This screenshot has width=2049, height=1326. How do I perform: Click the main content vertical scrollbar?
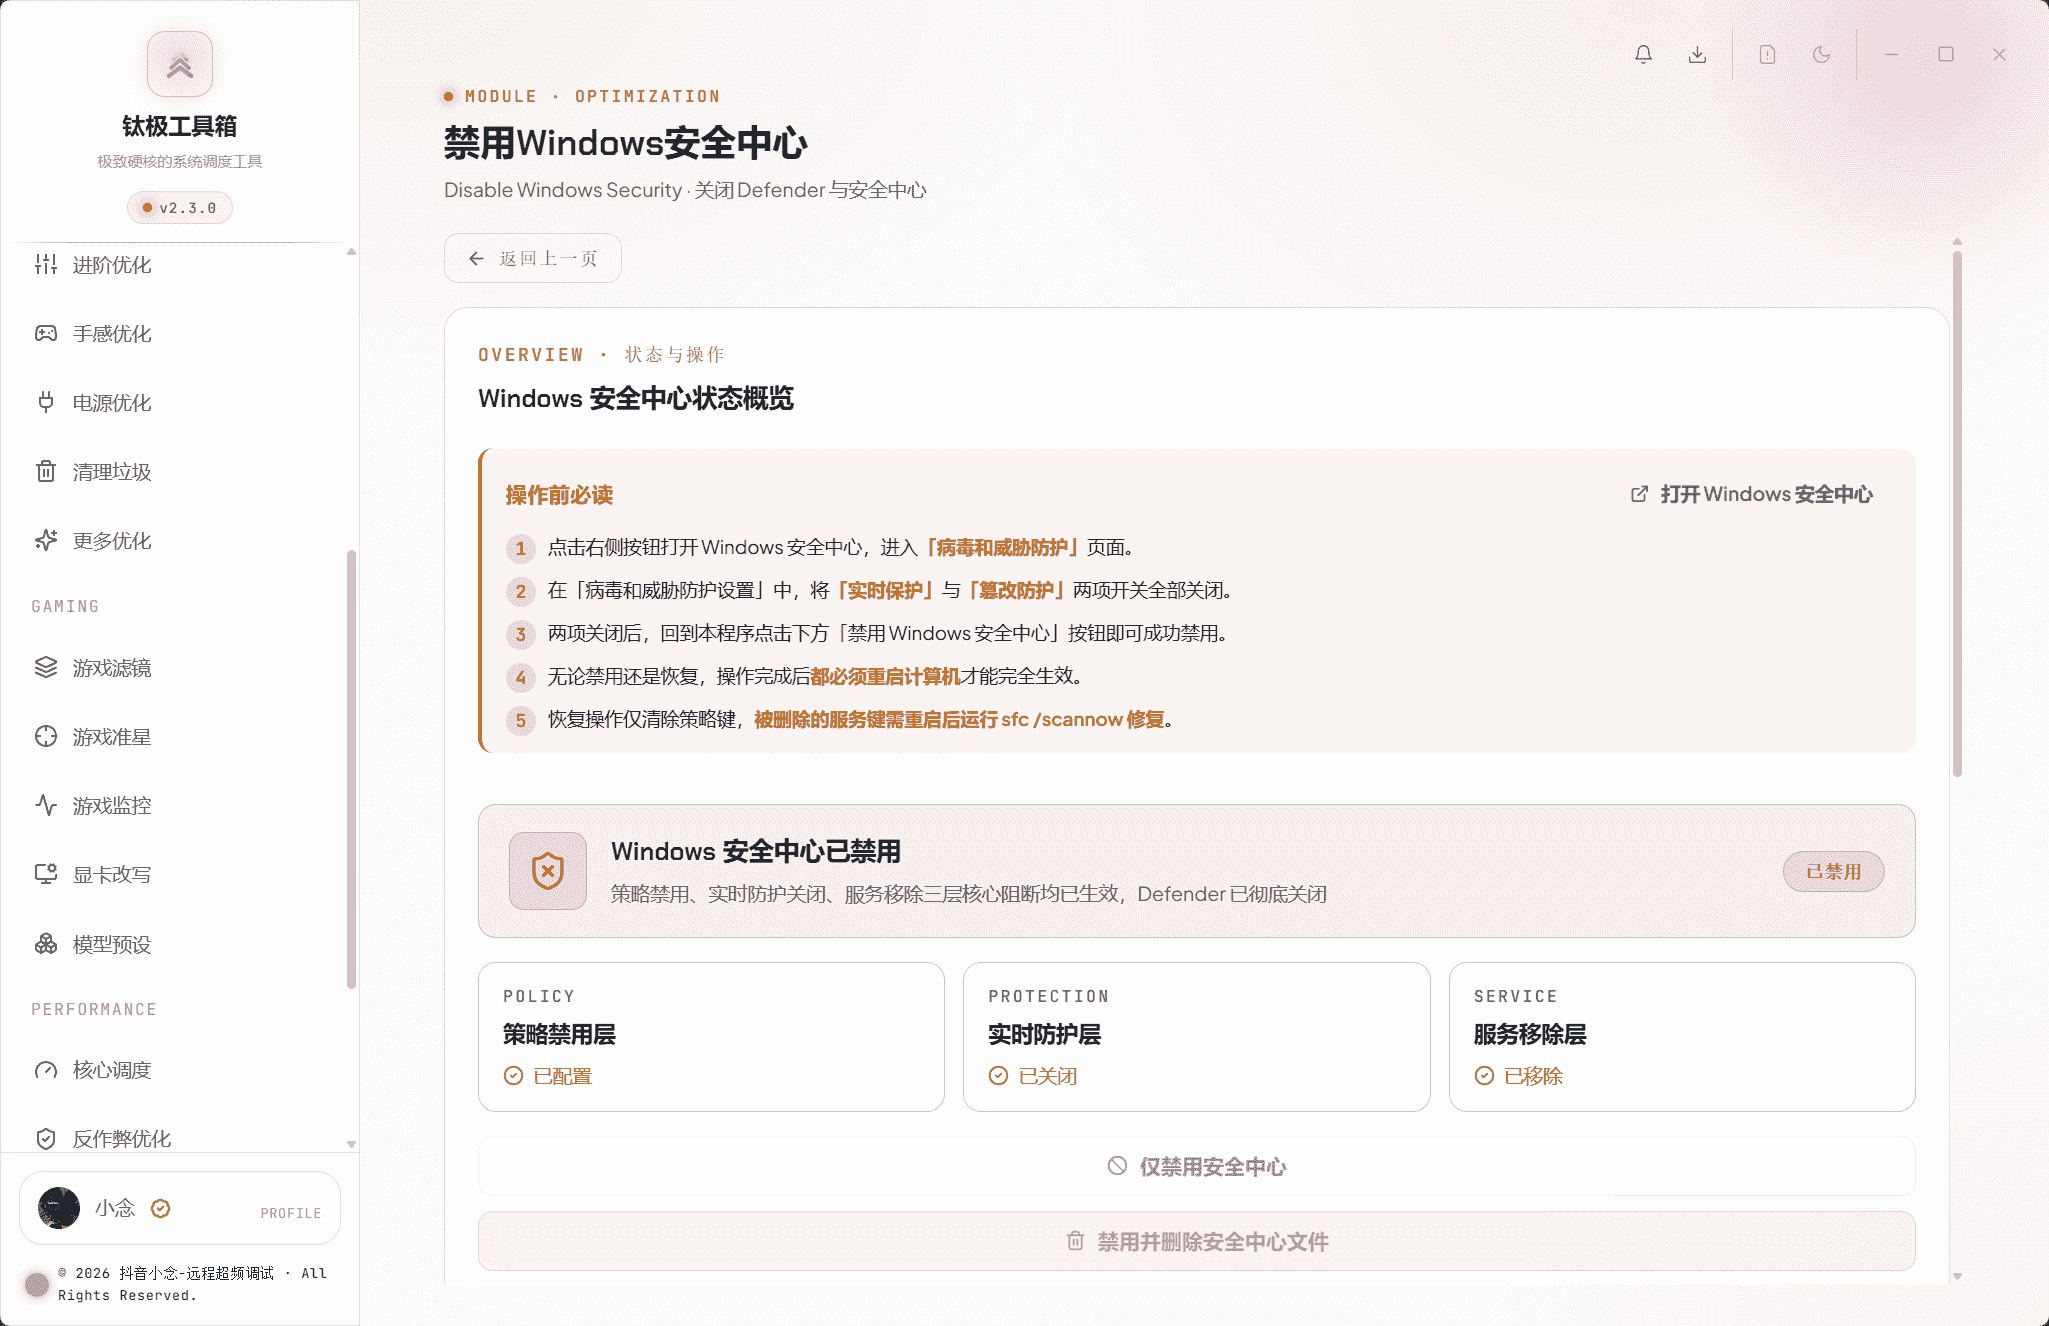click(x=1957, y=512)
